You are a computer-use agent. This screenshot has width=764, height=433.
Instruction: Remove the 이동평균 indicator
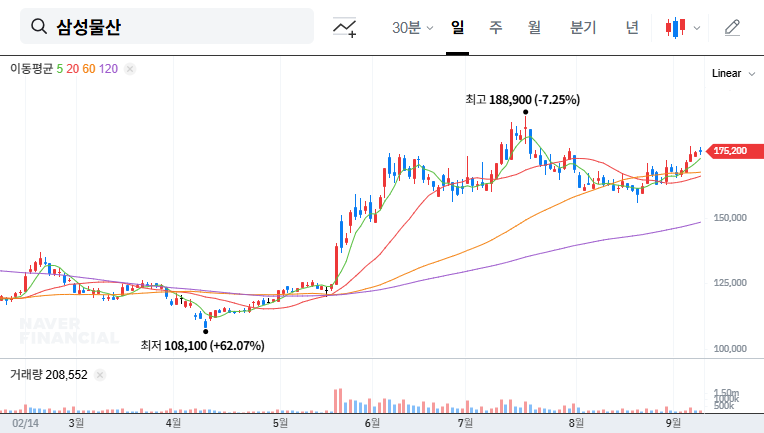coord(130,69)
